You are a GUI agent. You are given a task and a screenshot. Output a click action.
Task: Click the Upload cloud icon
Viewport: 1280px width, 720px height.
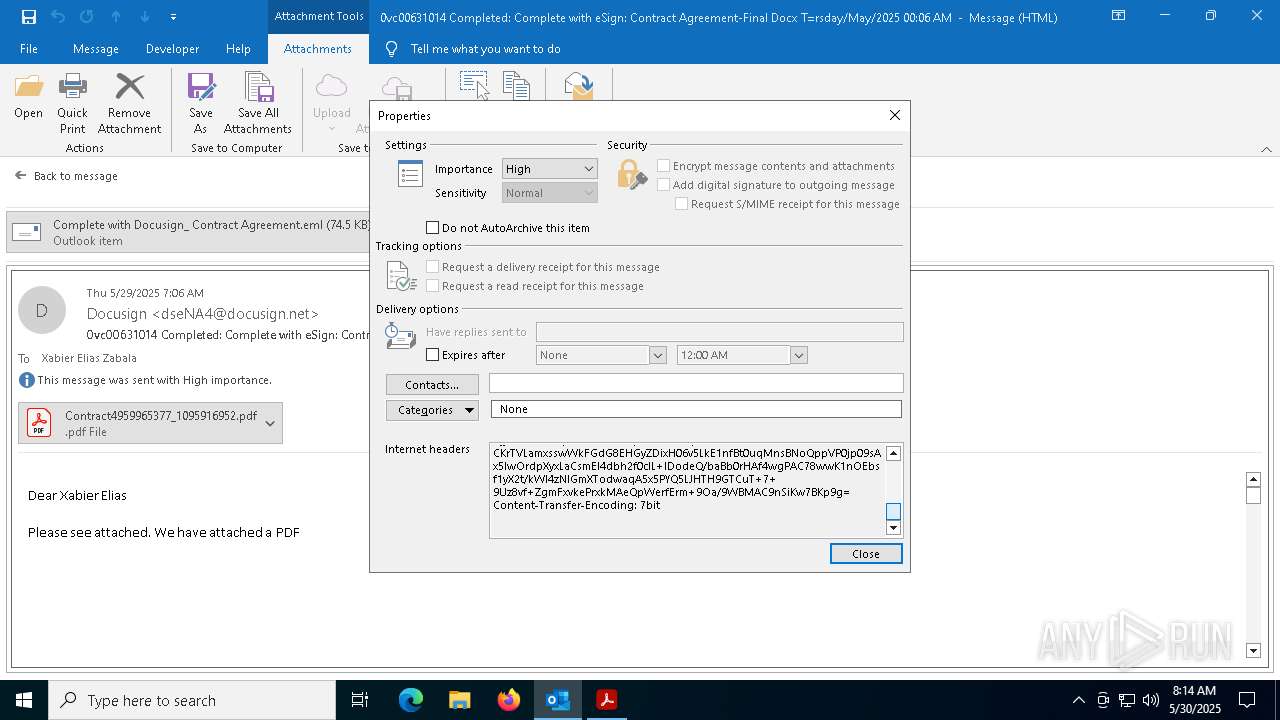(331, 88)
